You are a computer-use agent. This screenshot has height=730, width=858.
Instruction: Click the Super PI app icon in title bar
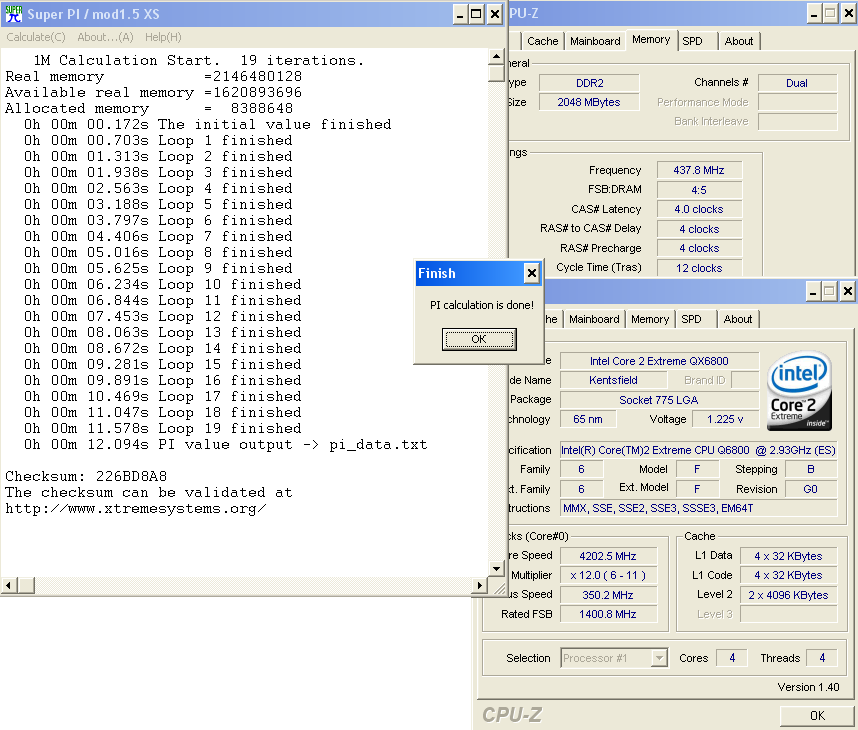pos(13,14)
